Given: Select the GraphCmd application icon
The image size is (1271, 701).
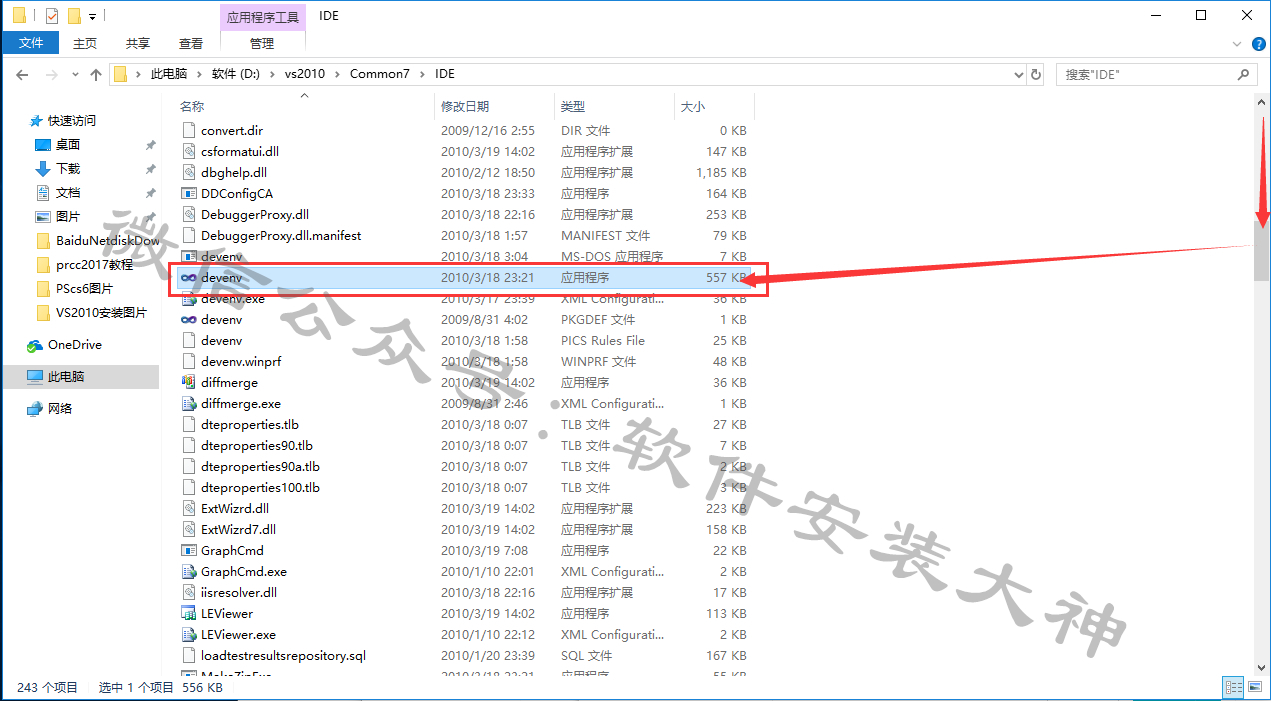Looking at the screenshot, I should click(x=188, y=550).
